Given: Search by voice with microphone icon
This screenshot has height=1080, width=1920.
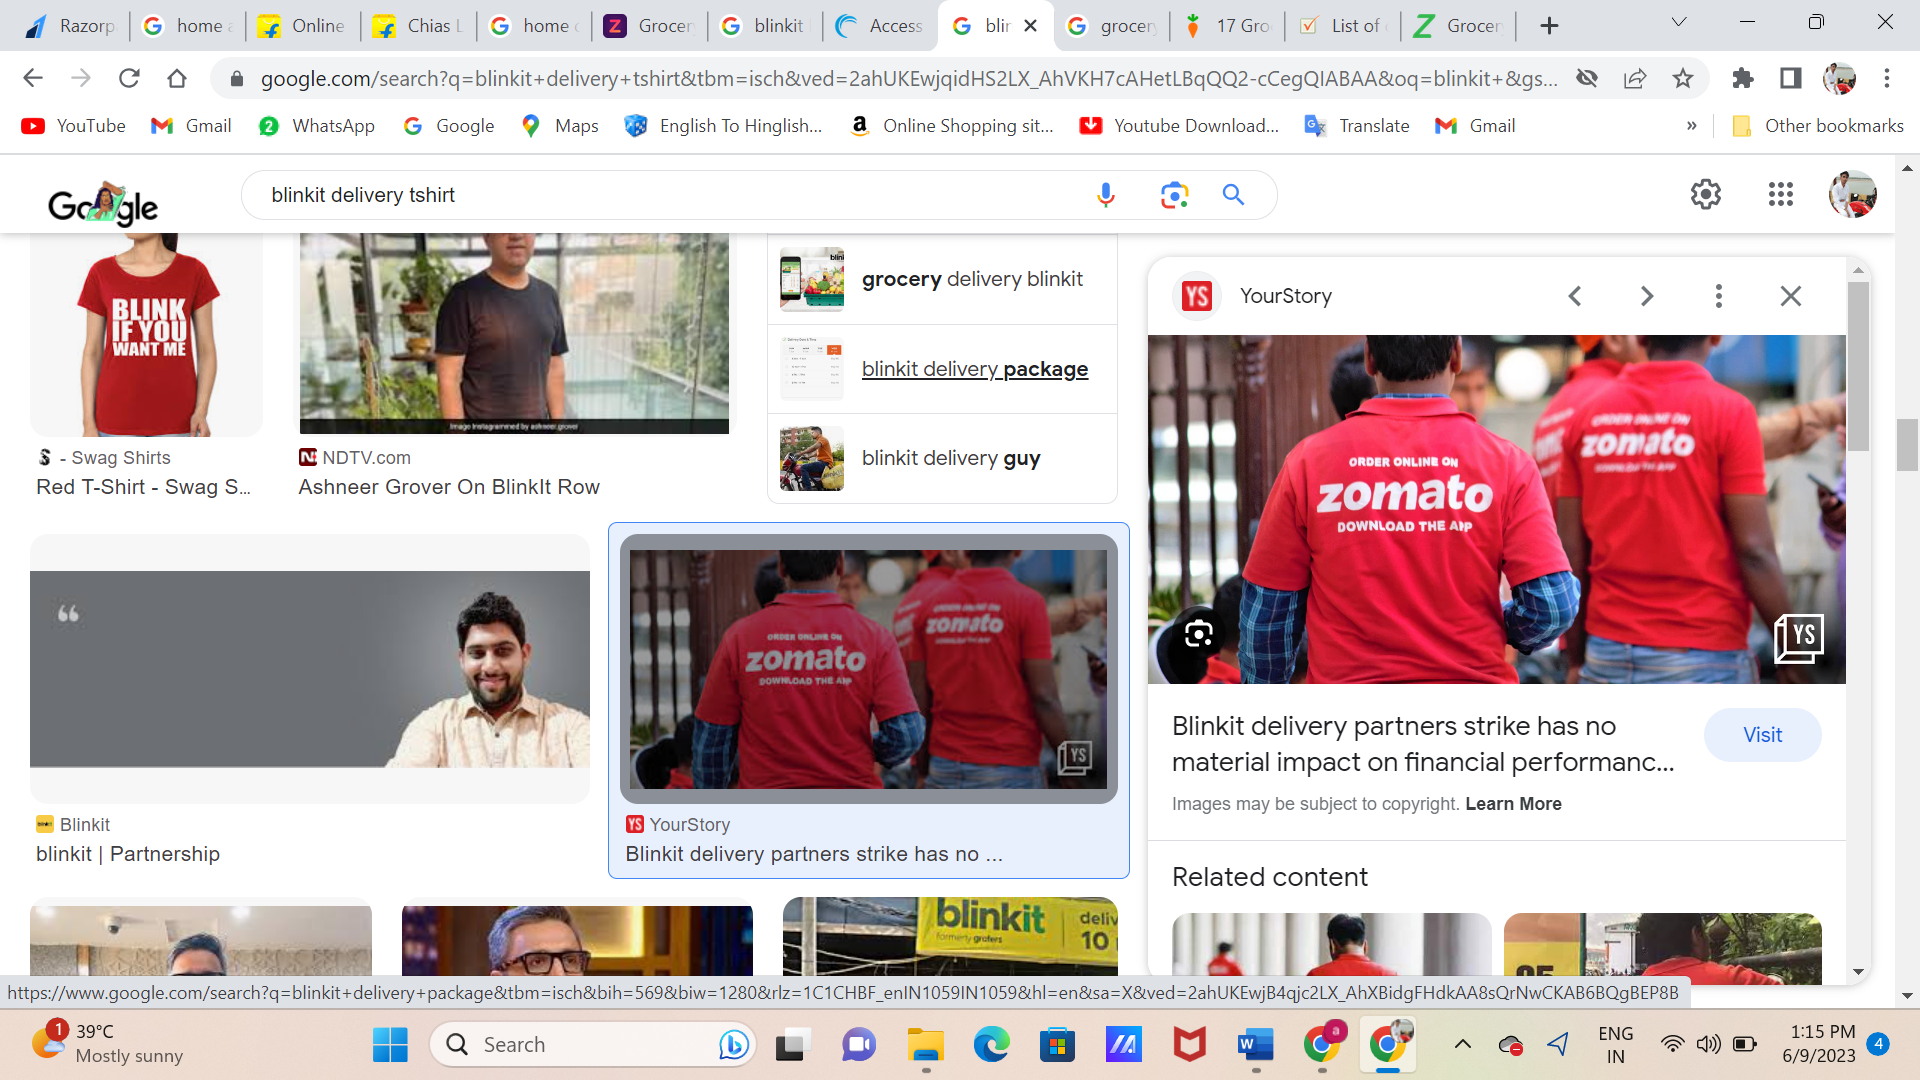Looking at the screenshot, I should tap(1106, 195).
